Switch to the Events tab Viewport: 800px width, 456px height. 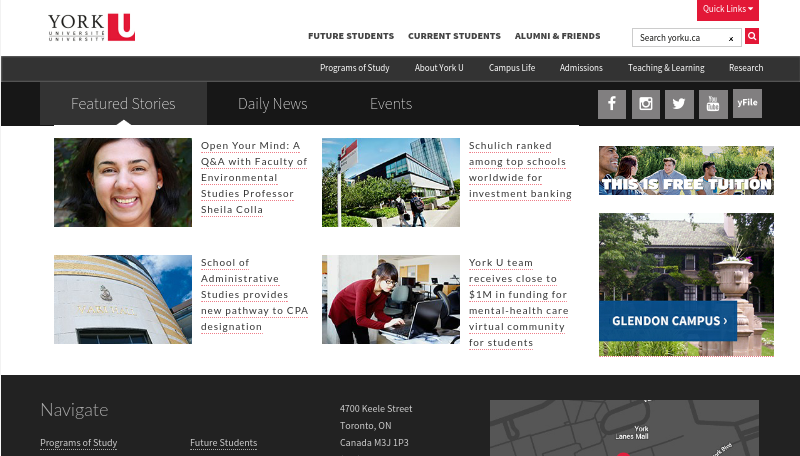[391, 104]
